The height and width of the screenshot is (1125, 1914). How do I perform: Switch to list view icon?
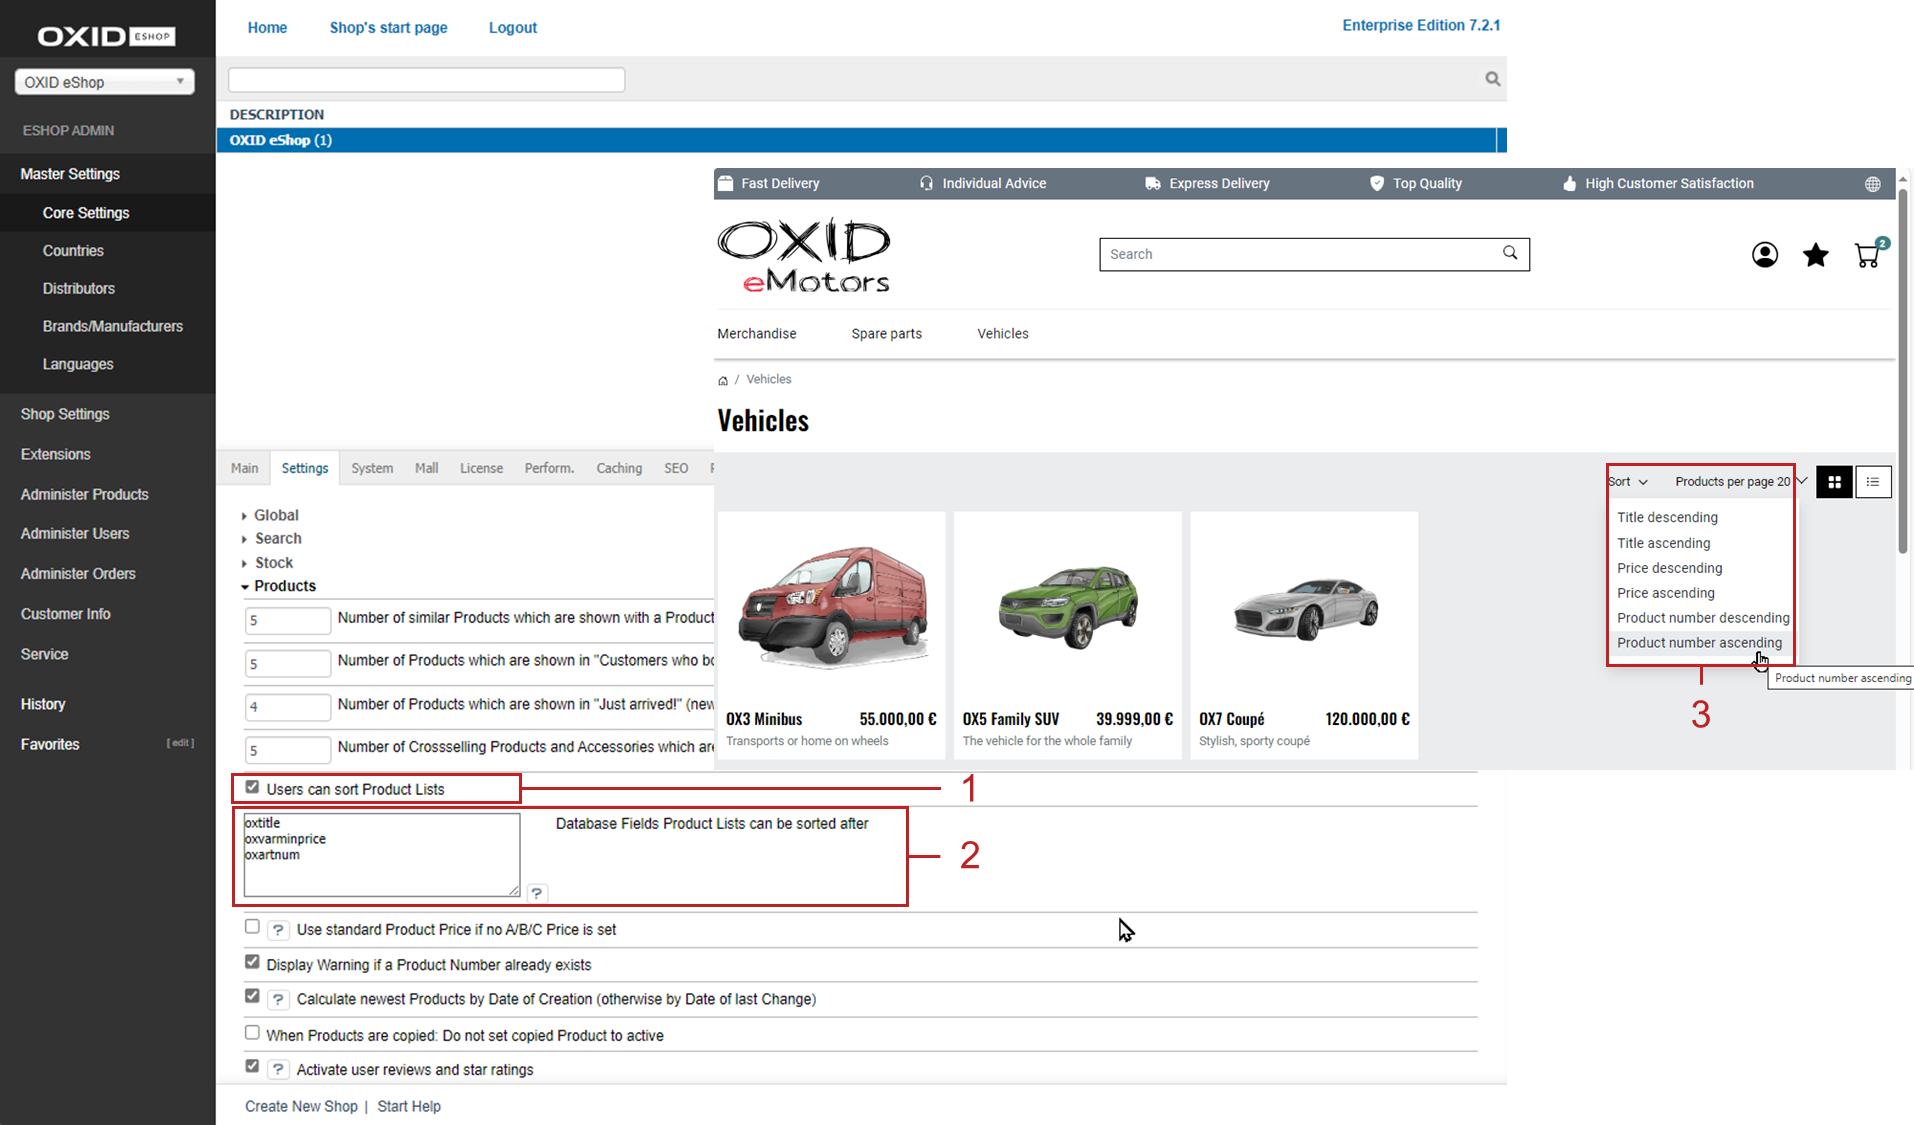coord(1873,482)
